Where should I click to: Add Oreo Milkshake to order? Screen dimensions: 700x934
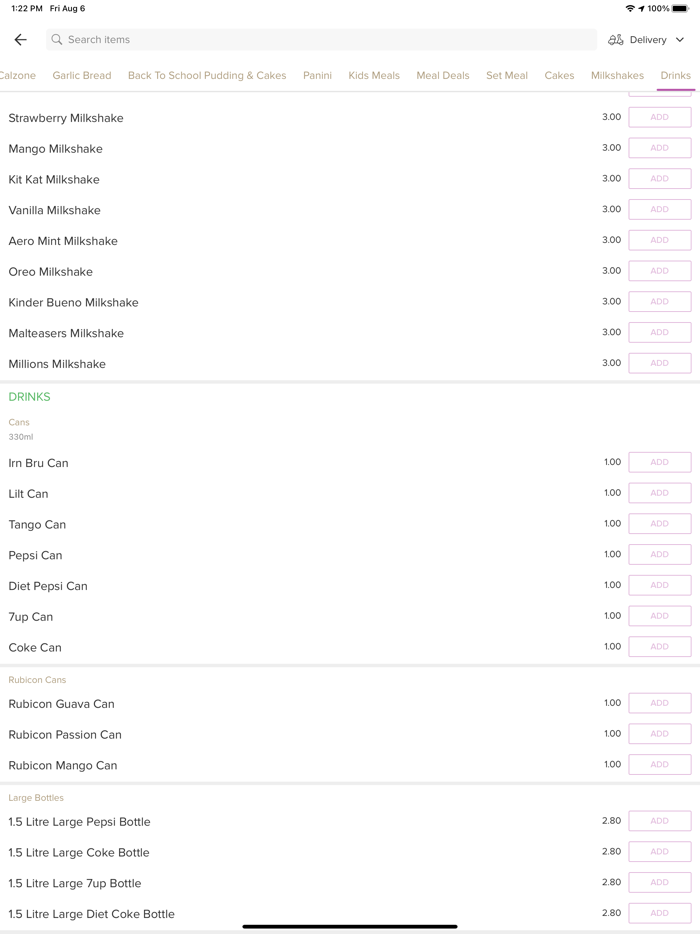tap(659, 271)
